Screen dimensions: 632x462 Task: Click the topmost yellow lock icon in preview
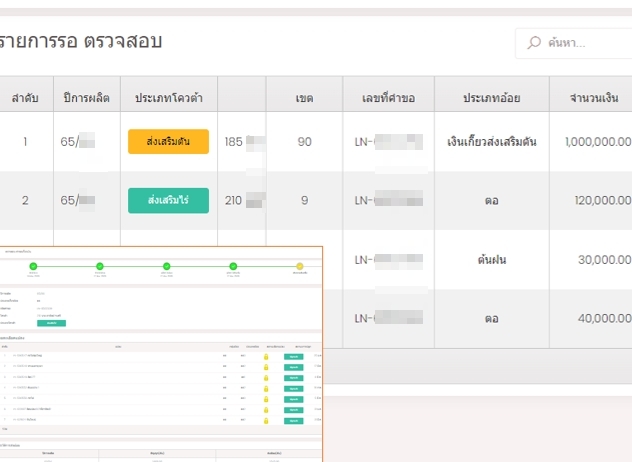(x=266, y=356)
